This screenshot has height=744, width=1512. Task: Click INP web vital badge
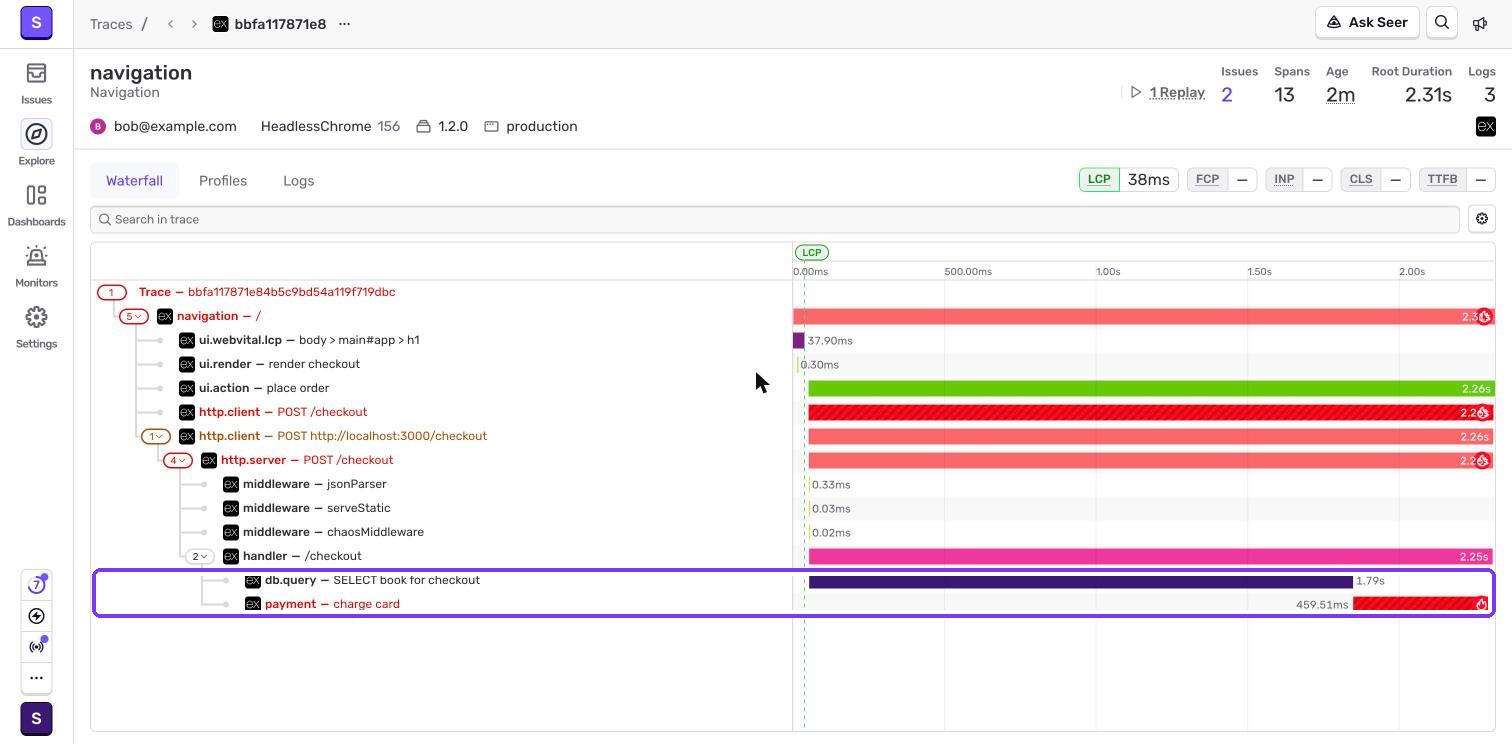pyautogui.click(x=1298, y=179)
